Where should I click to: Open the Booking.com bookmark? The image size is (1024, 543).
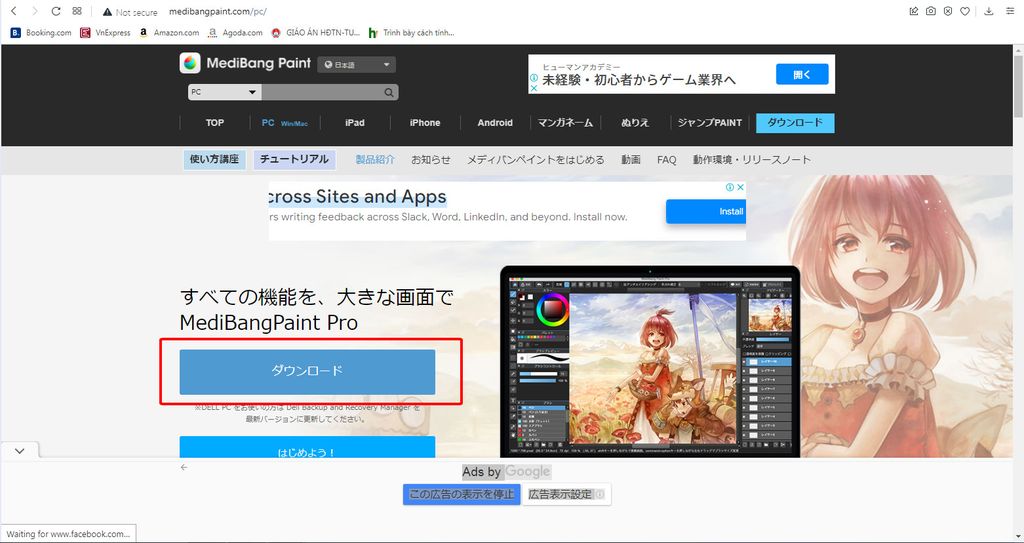point(41,33)
